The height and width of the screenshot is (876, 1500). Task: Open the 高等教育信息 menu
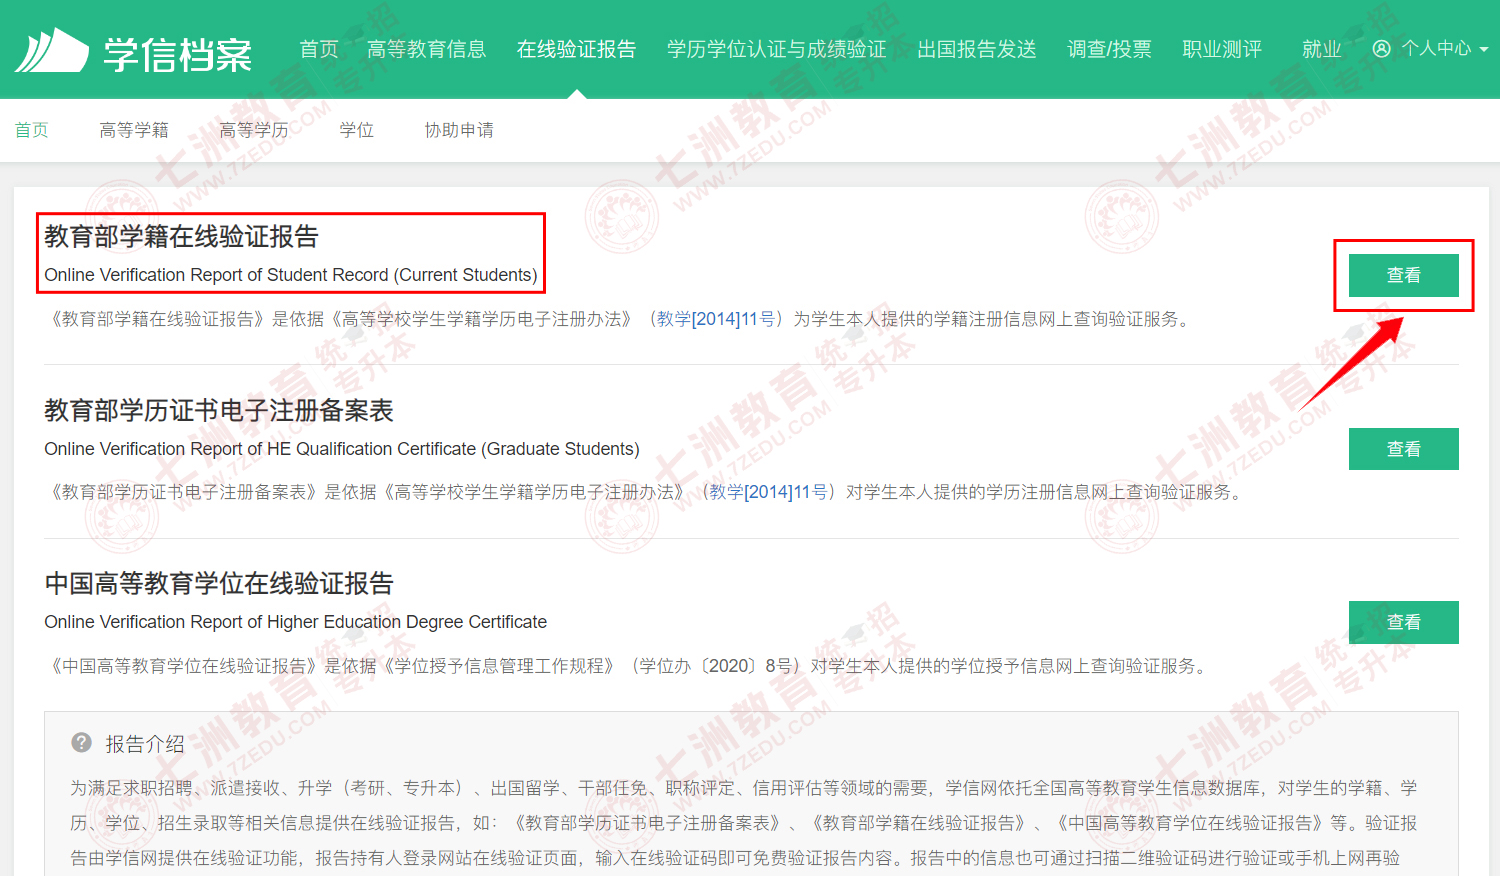(x=426, y=49)
